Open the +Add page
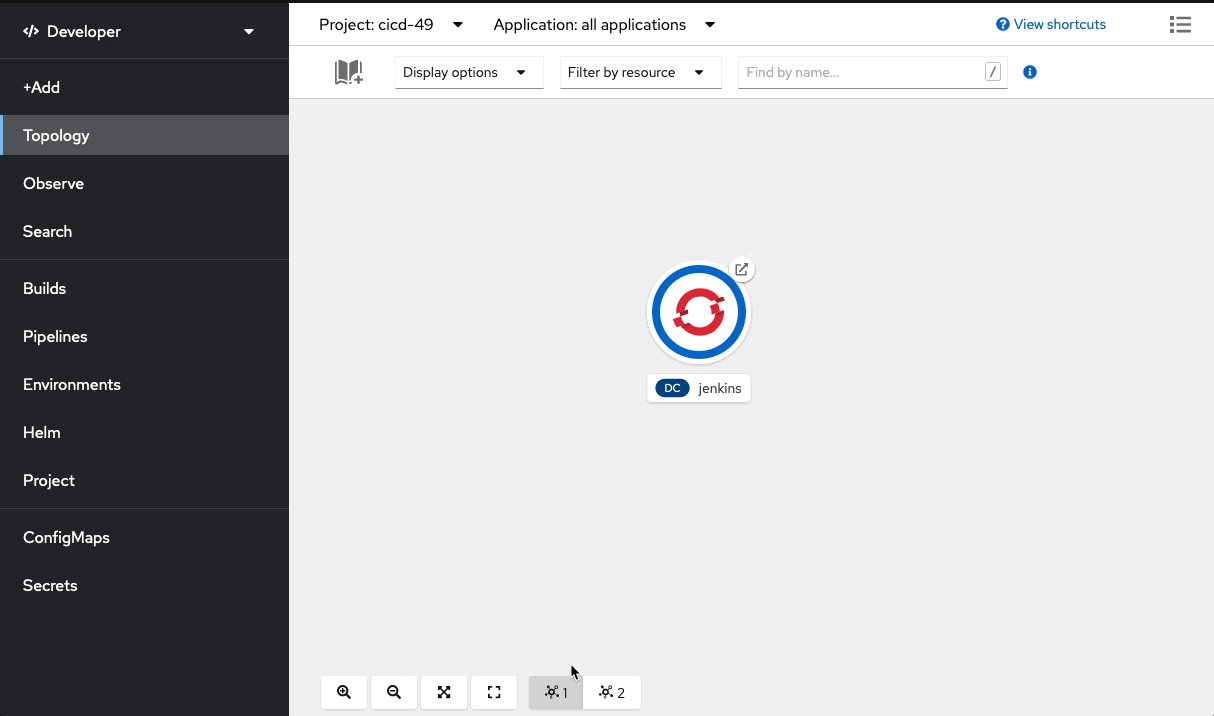Image resolution: width=1214 pixels, height=716 pixels. pos(144,87)
